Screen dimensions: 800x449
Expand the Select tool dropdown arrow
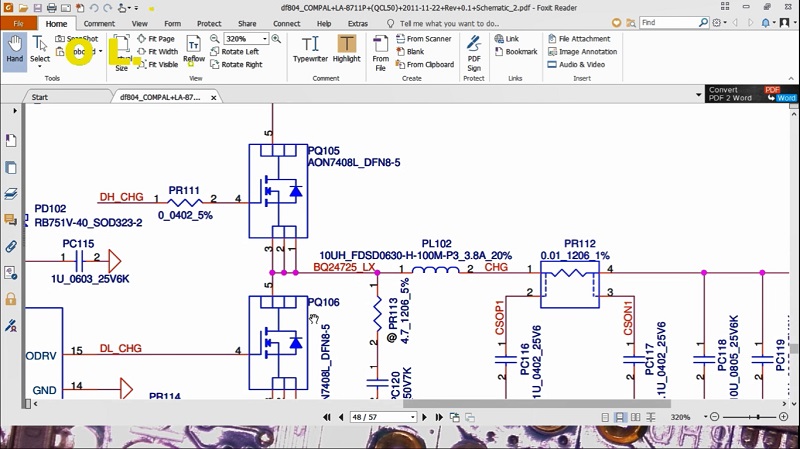(40, 66)
